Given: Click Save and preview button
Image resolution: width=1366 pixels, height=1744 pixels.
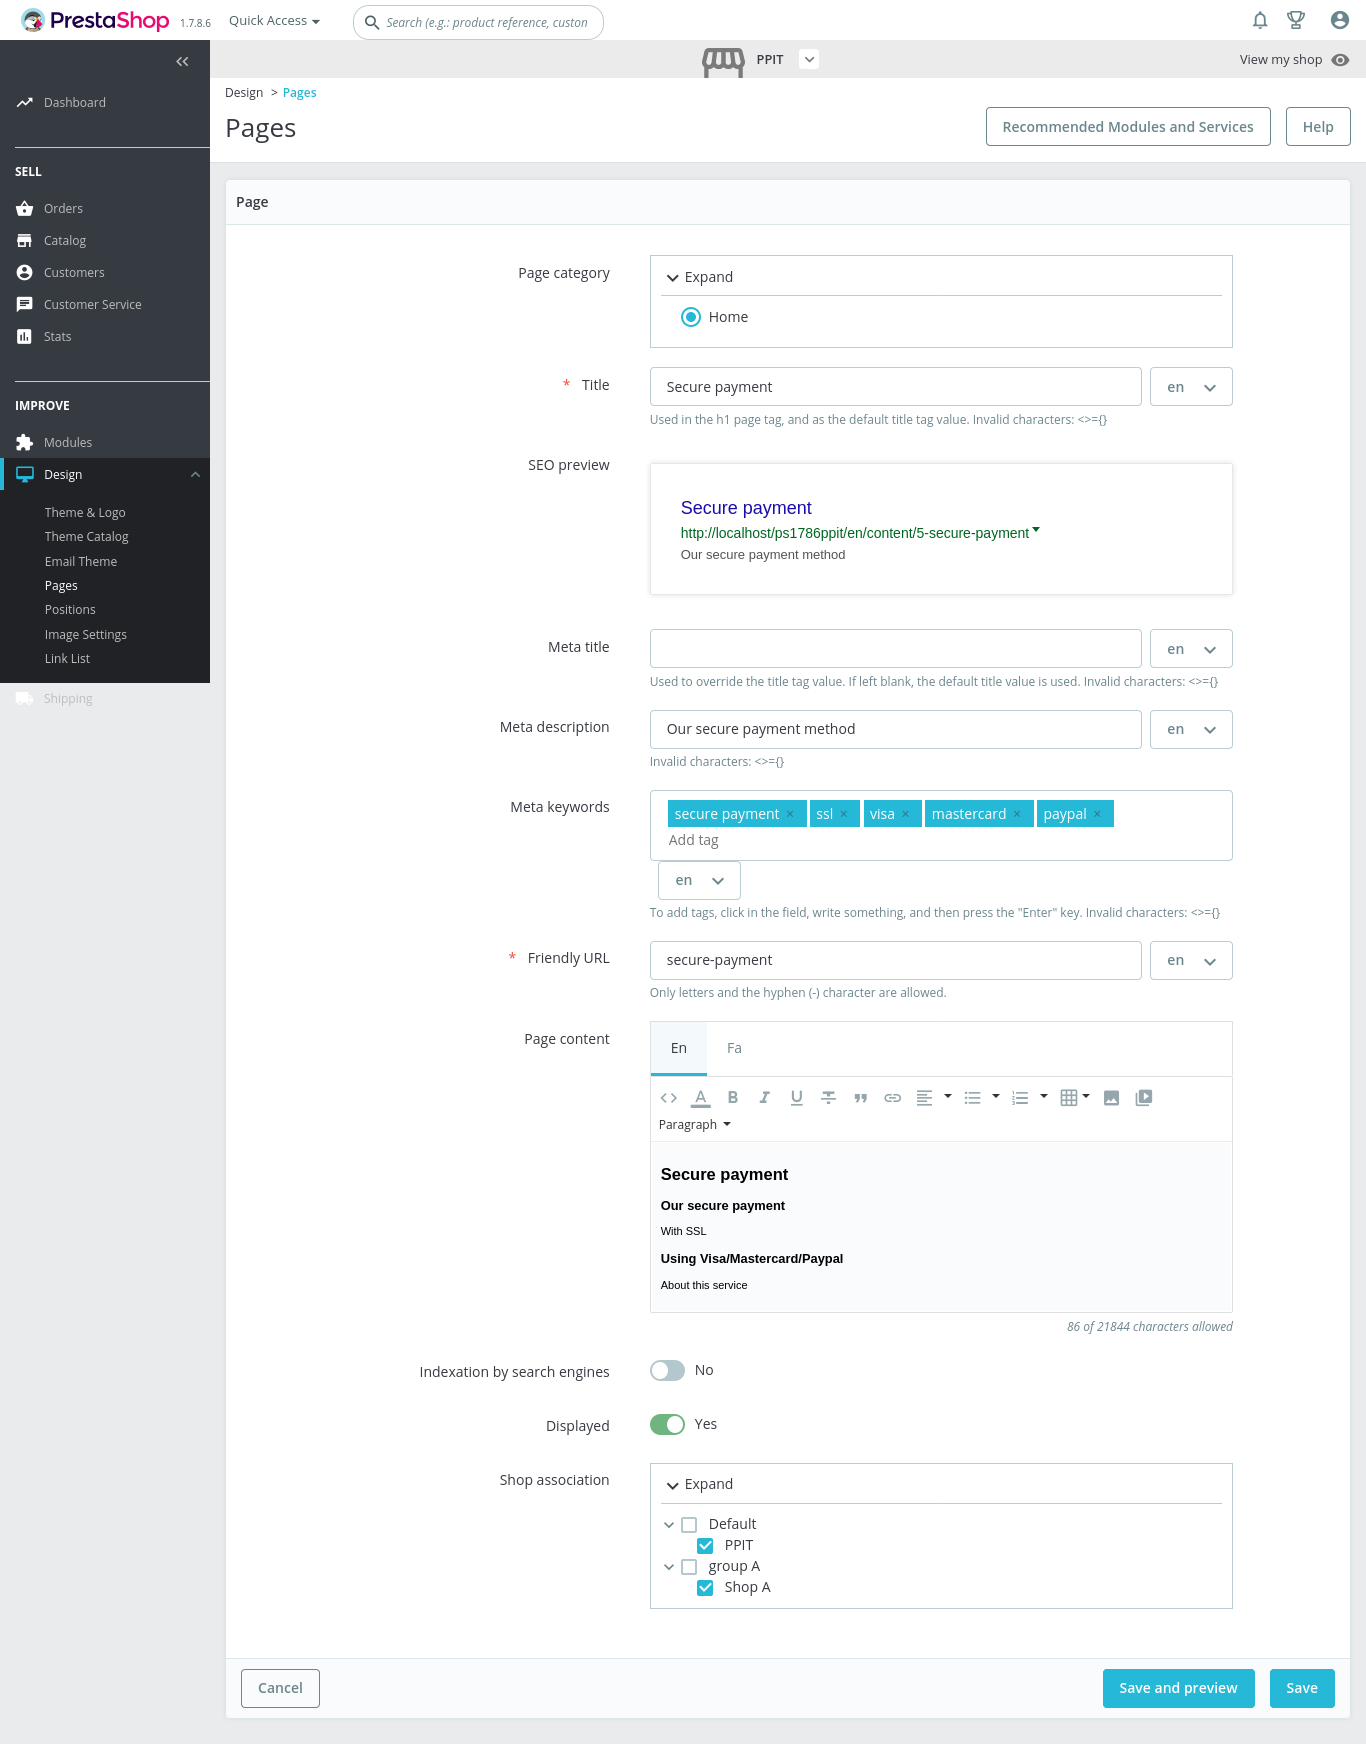Looking at the screenshot, I should 1178,1688.
